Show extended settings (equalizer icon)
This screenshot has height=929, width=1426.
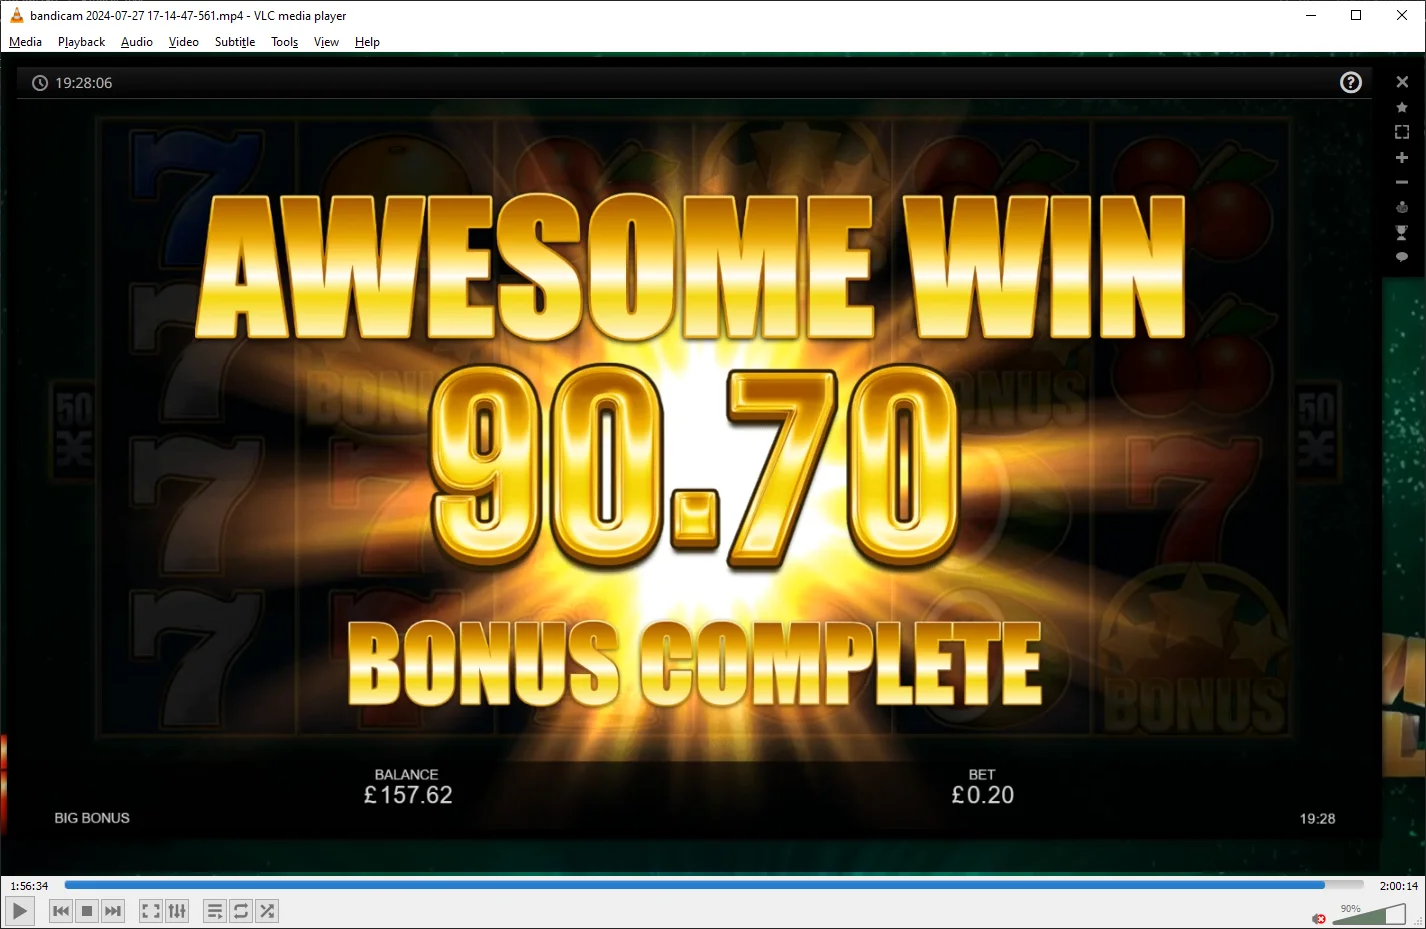[177, 911]
